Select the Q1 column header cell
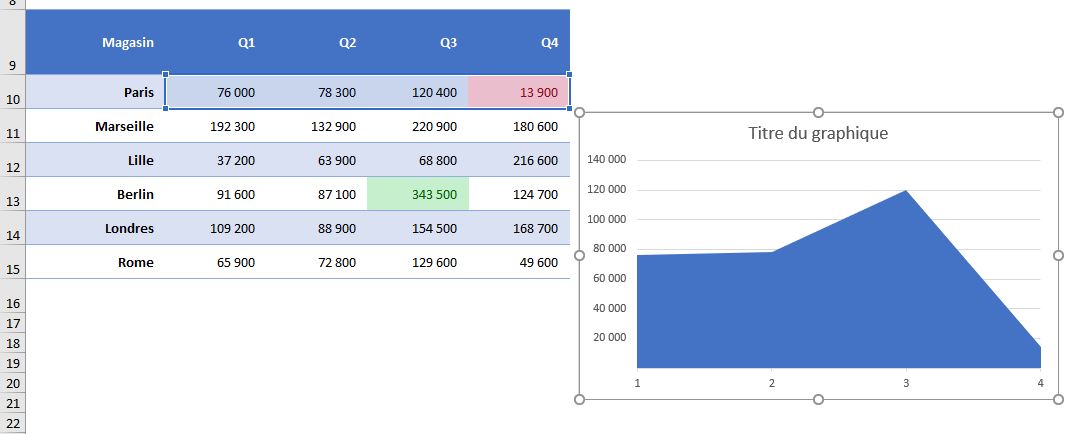 [216, 43]
